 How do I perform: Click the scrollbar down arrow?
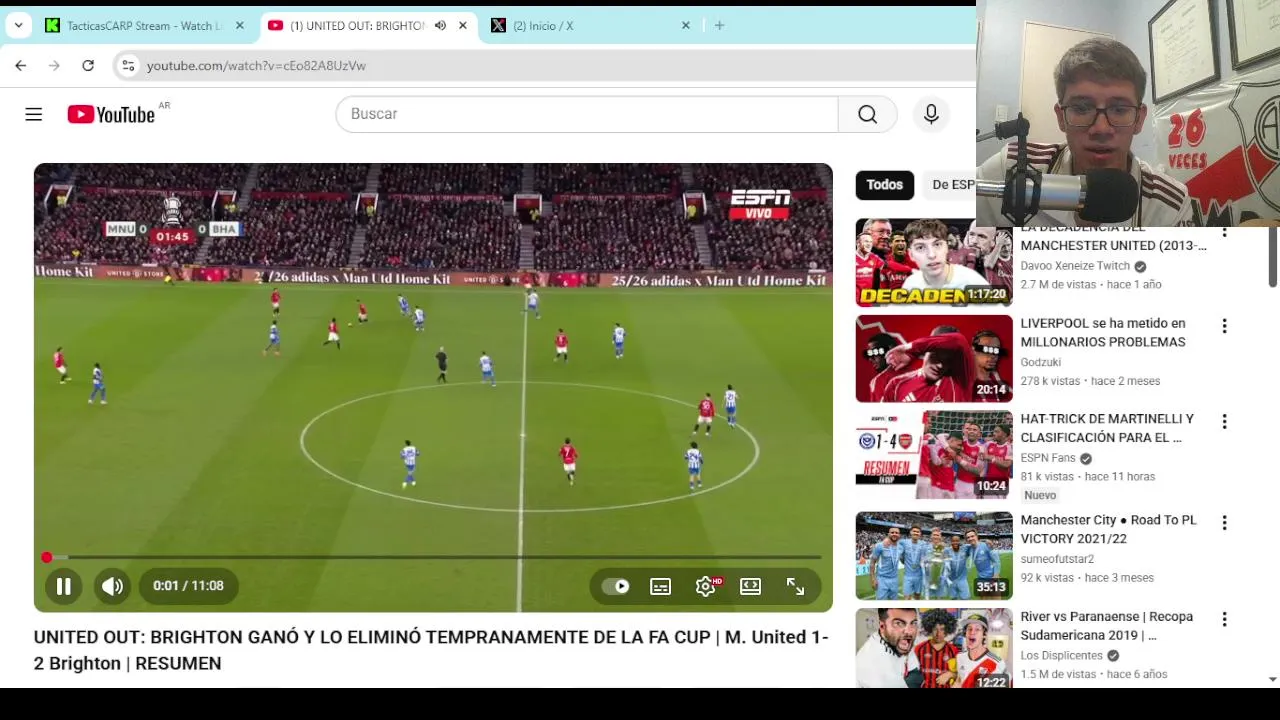1272,680
